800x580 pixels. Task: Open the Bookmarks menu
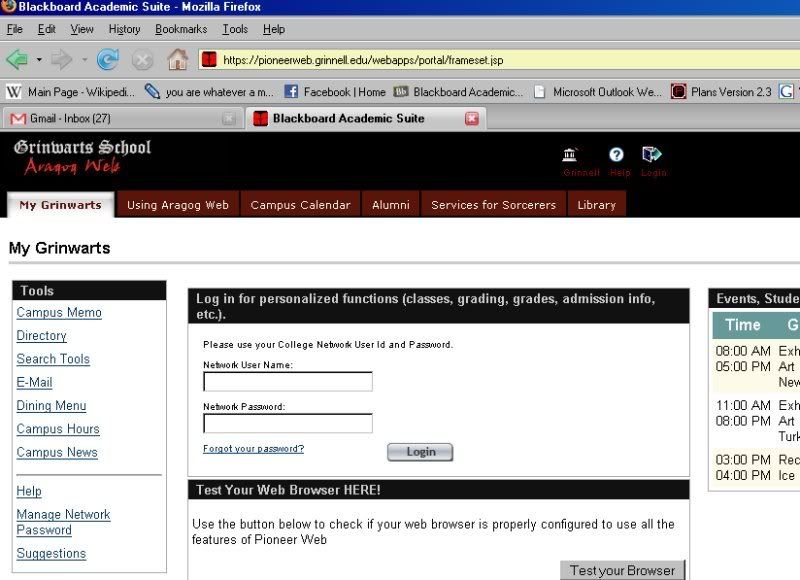point(181,29)
